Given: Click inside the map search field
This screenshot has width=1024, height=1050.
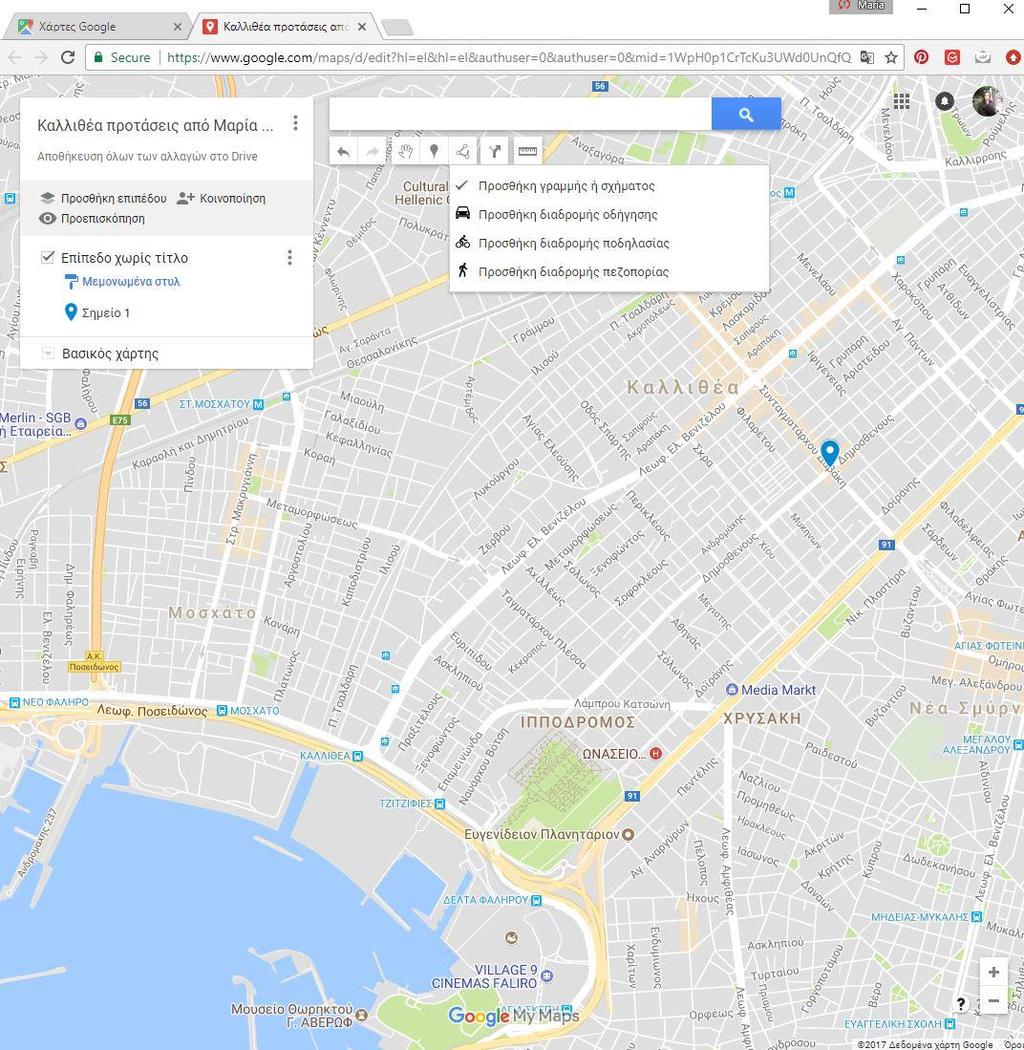Looking at the screenshot, I should [x=520, y=115].
